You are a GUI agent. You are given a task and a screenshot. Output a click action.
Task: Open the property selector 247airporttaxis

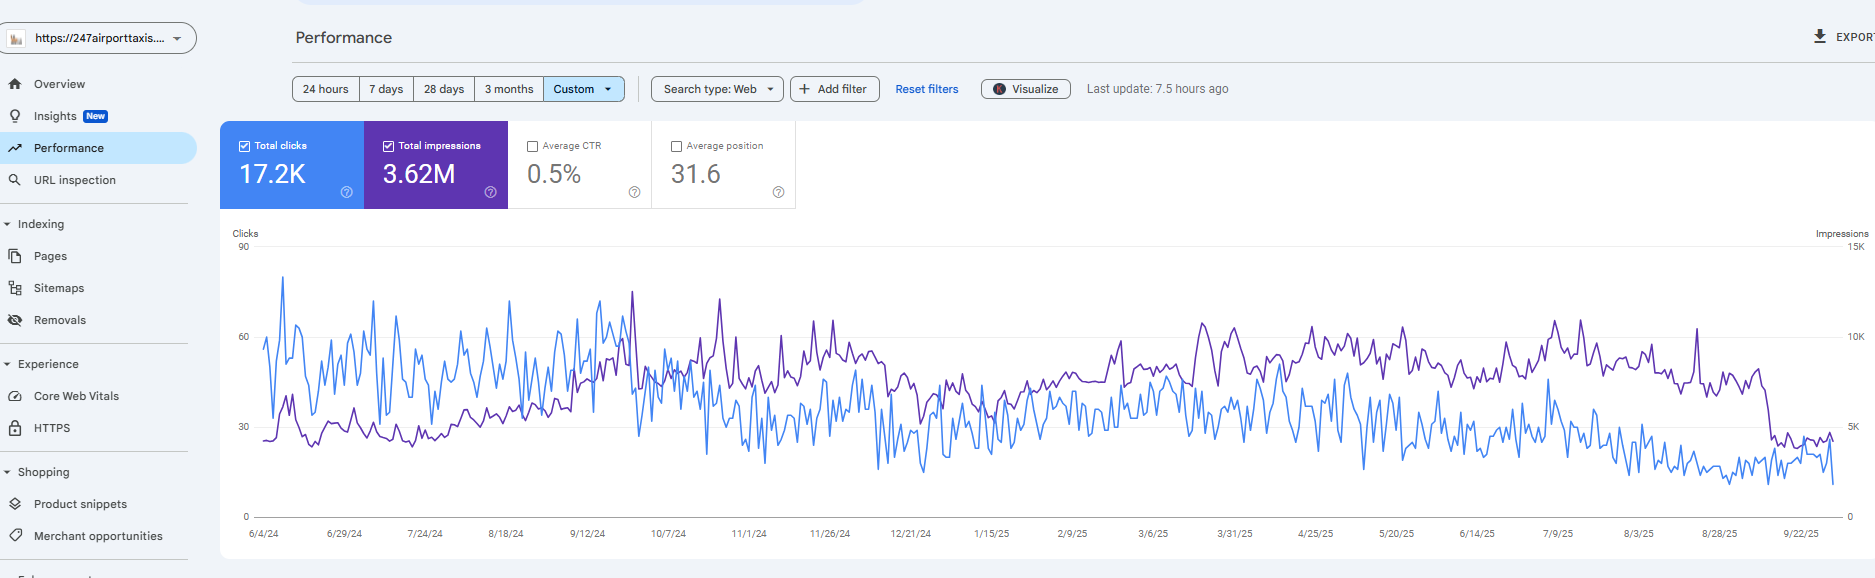(98, 38)
